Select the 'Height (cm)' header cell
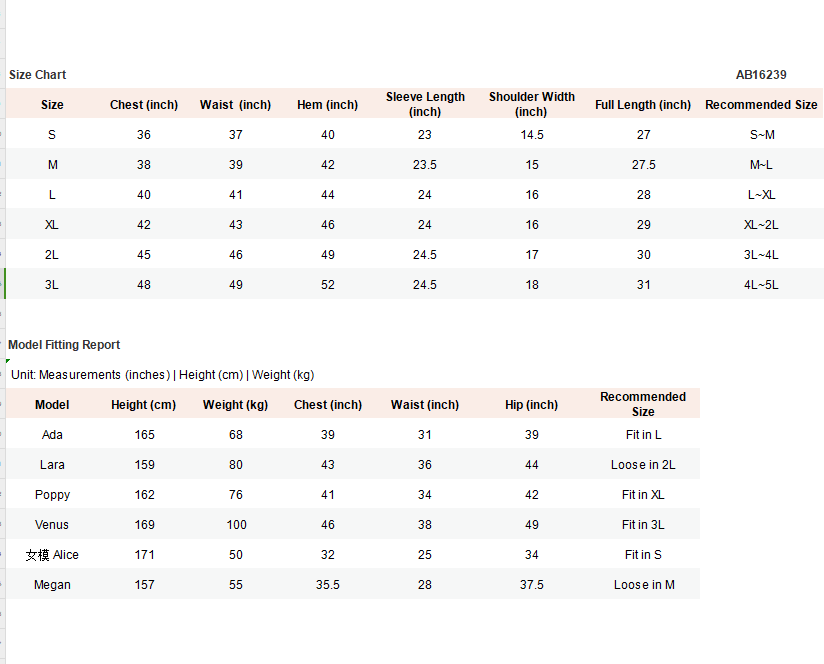Viewport: 824px width, 664px height. pyautogui.click(x=144, y=405)
